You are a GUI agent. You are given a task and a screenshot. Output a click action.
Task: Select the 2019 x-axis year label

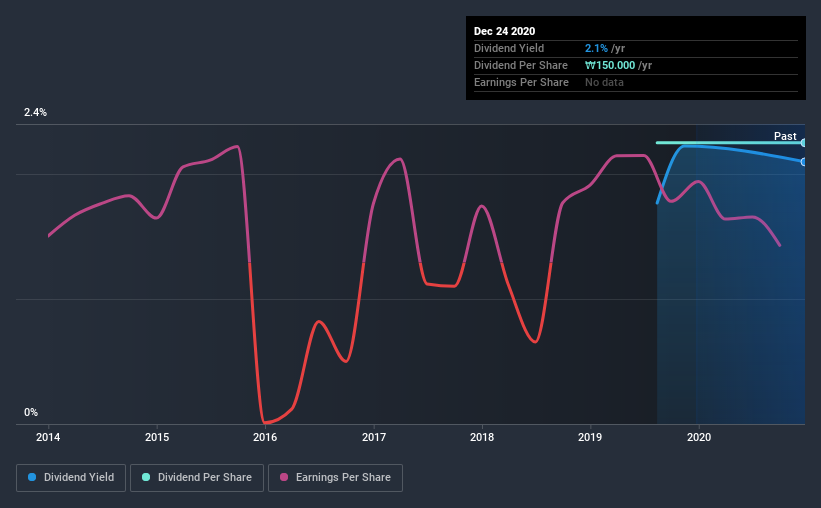591,437
